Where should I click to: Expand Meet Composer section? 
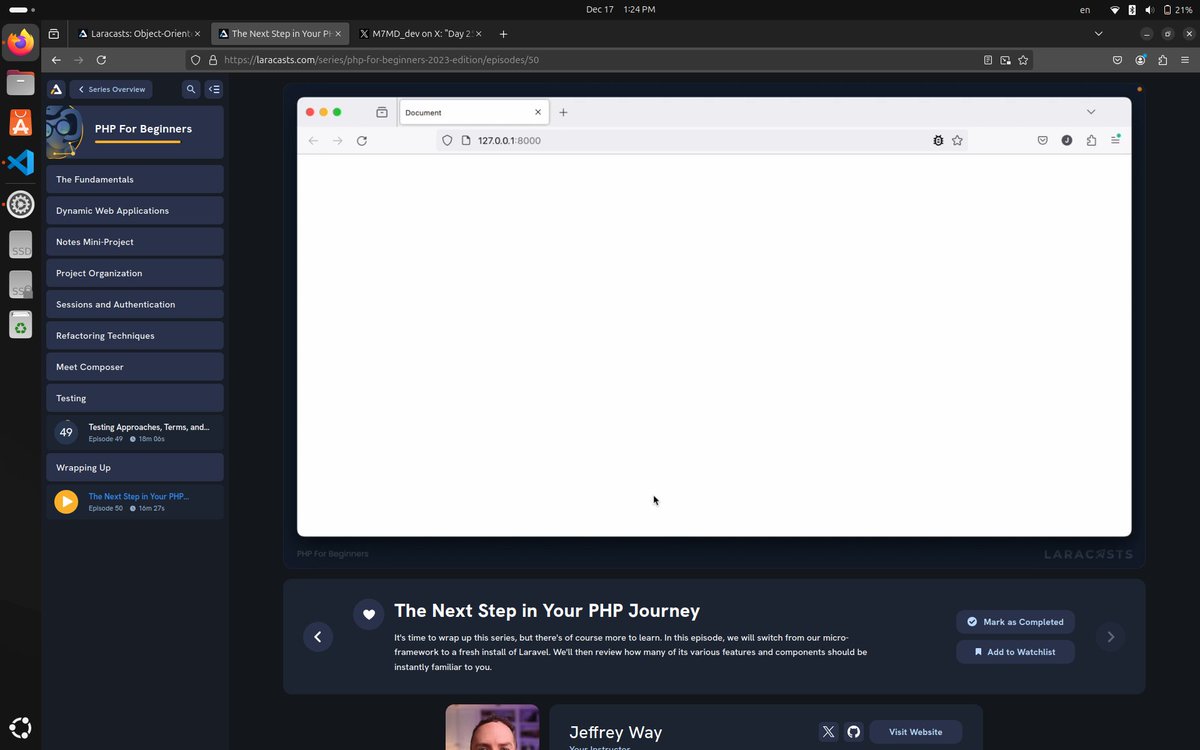pyautogui.click(x=135, y=367)
